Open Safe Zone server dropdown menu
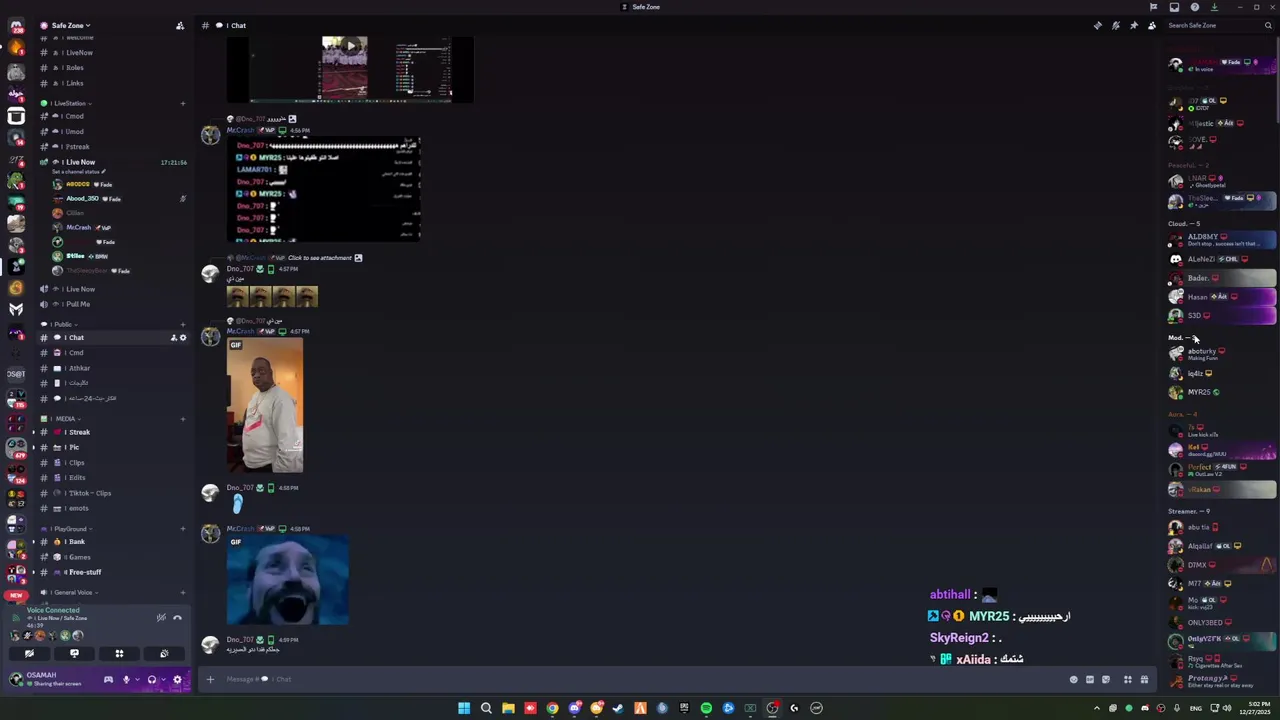Screen dimensions: 1280x720 [71, 25]
